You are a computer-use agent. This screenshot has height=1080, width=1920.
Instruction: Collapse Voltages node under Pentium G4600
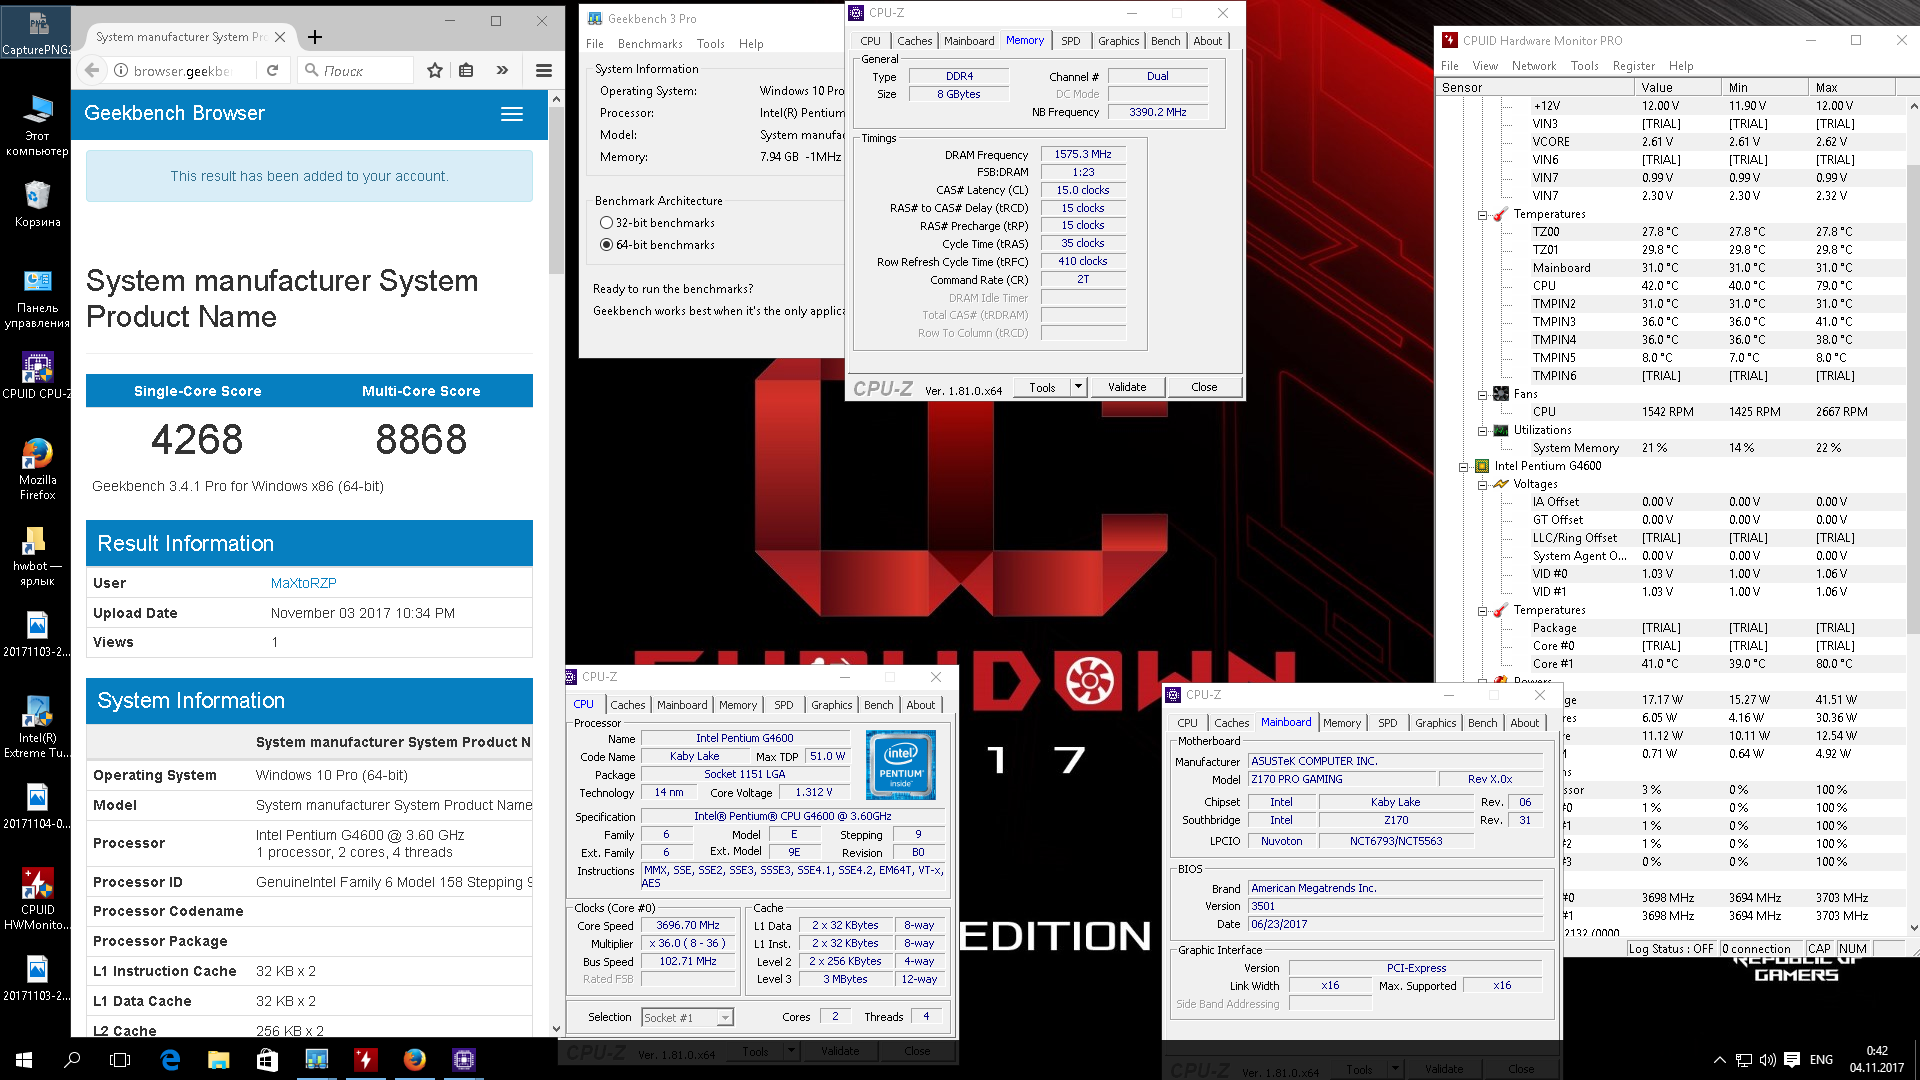click(x=1482, y=485)
